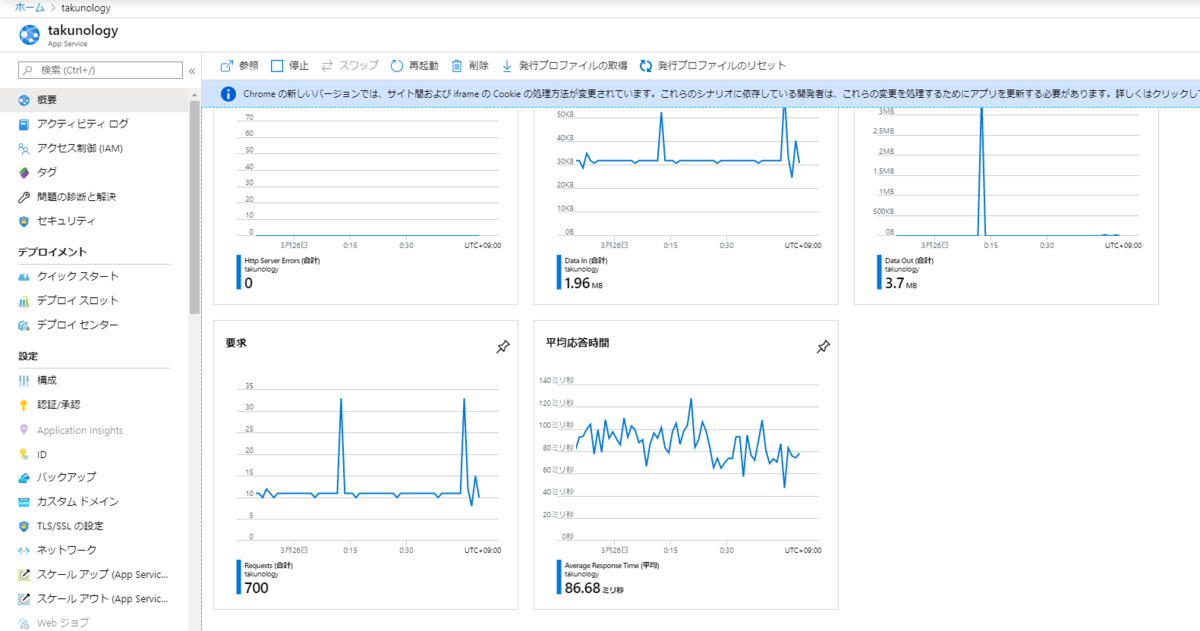
Task: Click the スケール アップ icon
Action: (24, 575)
